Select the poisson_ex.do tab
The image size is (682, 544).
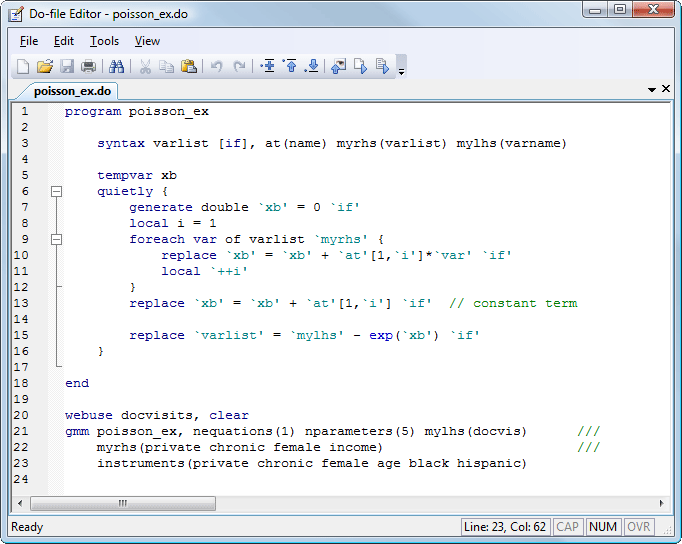(x=71, y=91)
